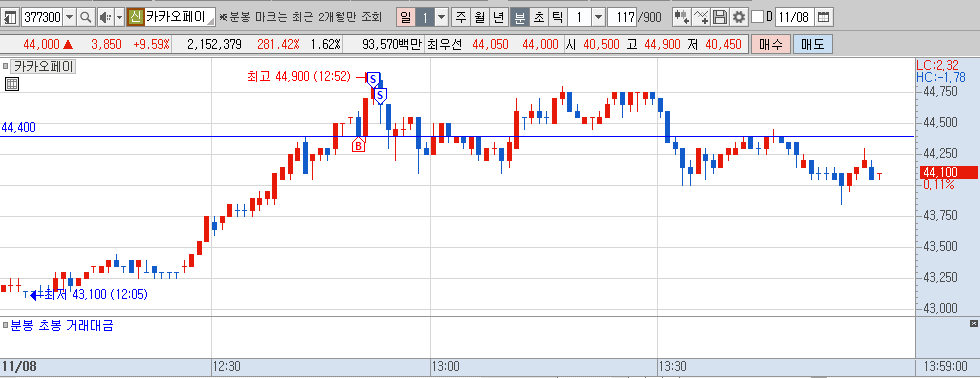Click the speaker sound alert icon

(x=105, y=17)
